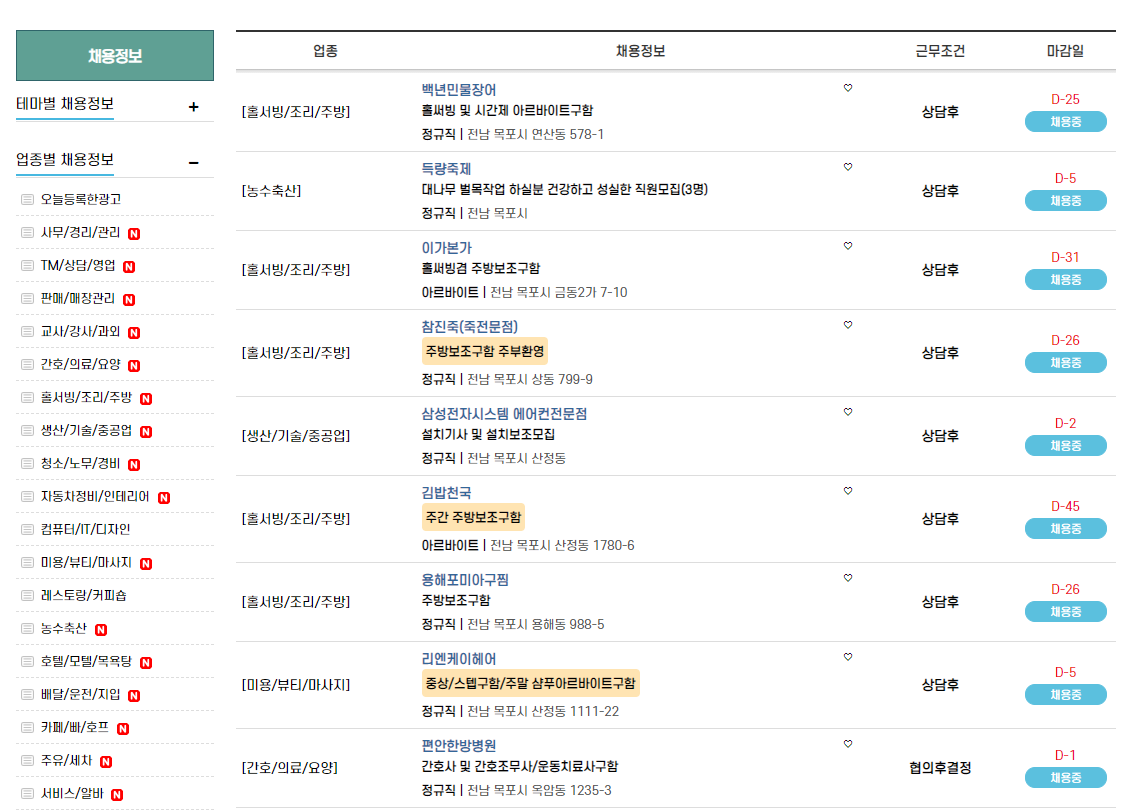
Task: Open highlighted 주간 주방보조구함 job title
Action: [473, 517]
